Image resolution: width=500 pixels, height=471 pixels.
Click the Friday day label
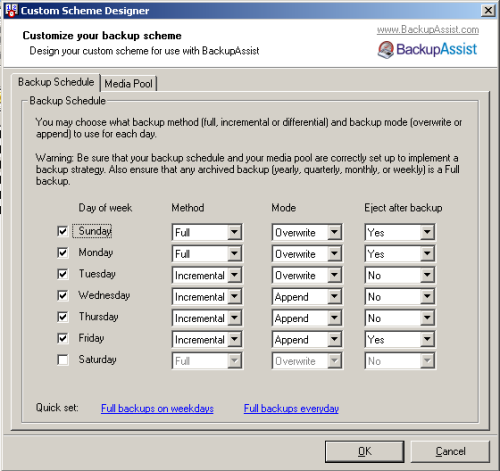click(x=91, y=338)
